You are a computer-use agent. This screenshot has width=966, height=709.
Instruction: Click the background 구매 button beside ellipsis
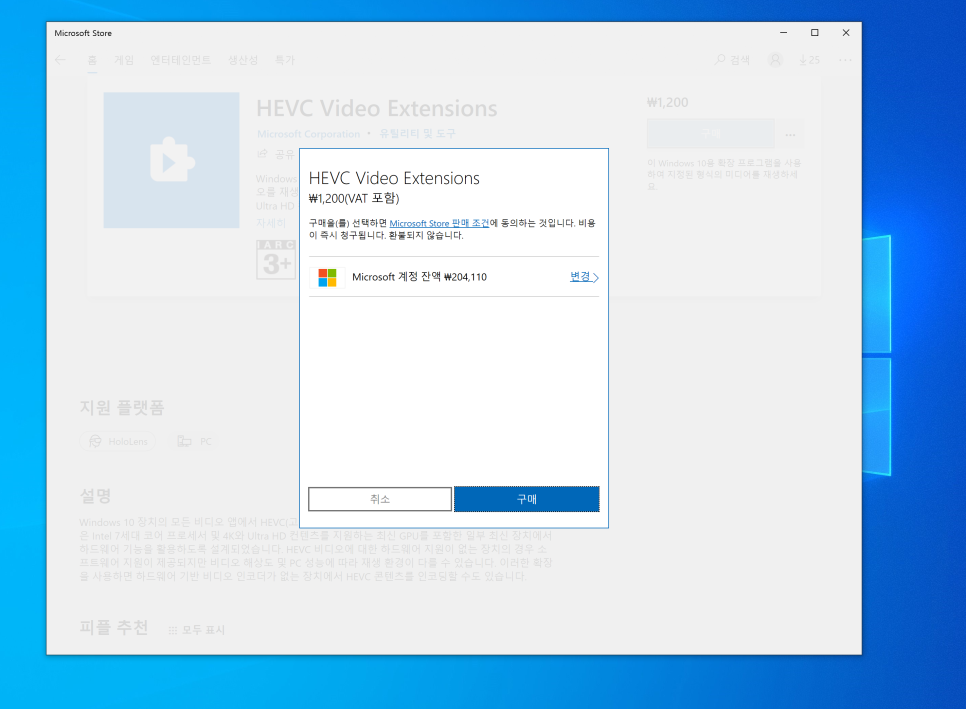pyautogui.click(x=710, y=134)
